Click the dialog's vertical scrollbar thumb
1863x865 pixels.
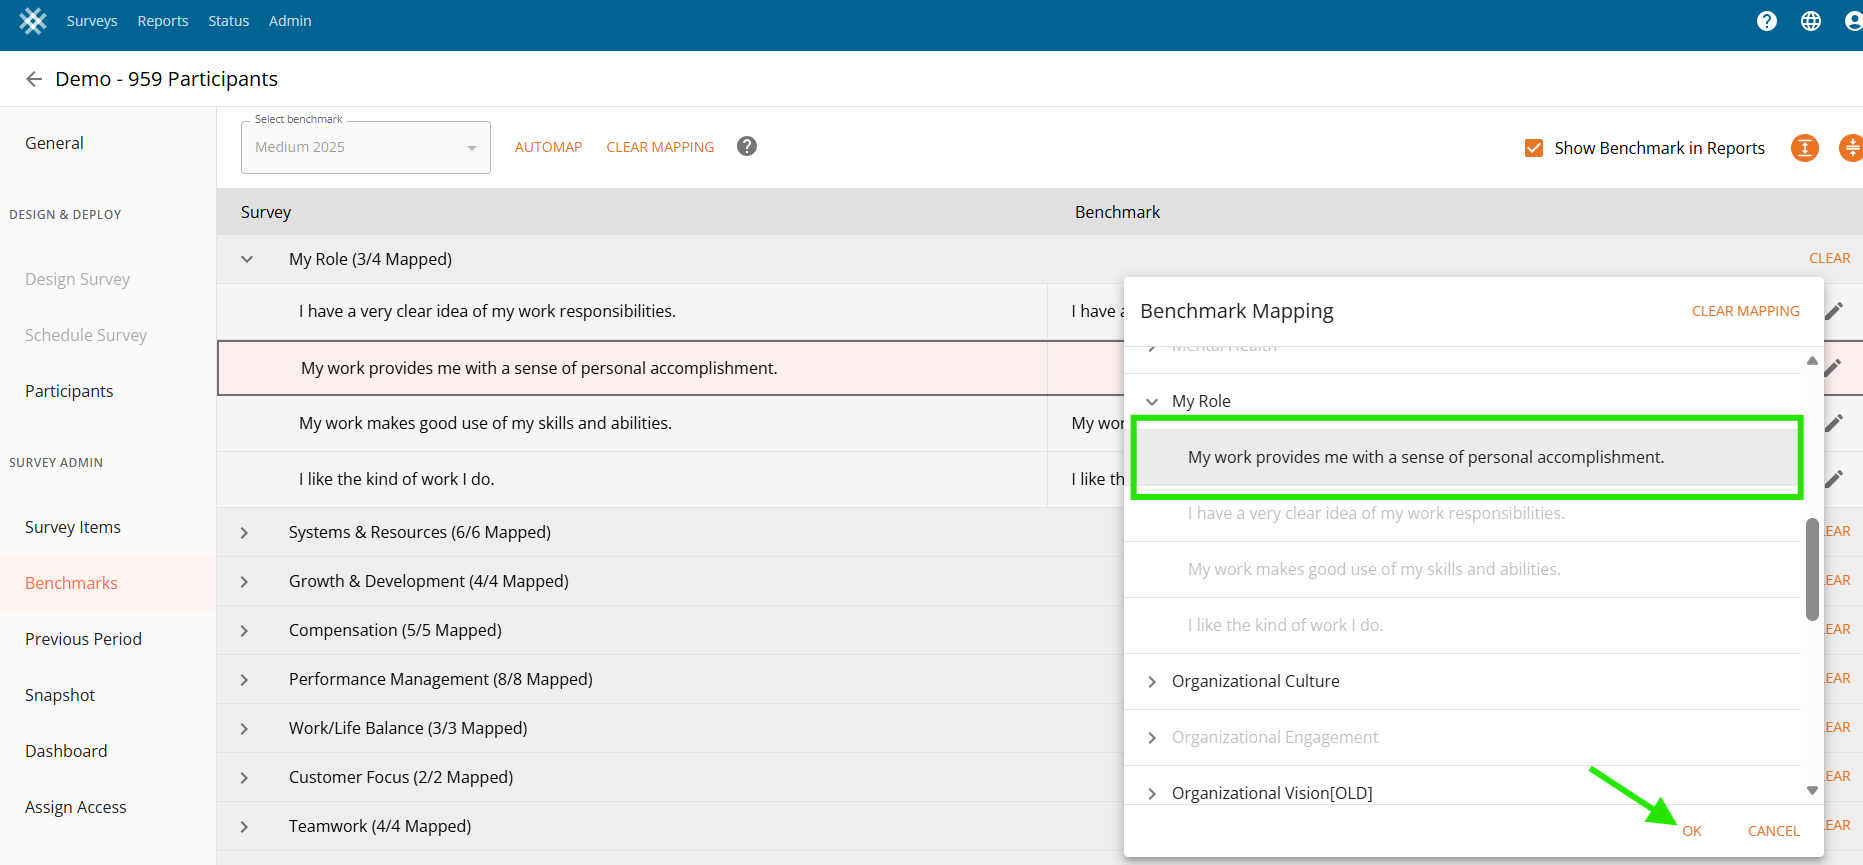[1811, 569]
